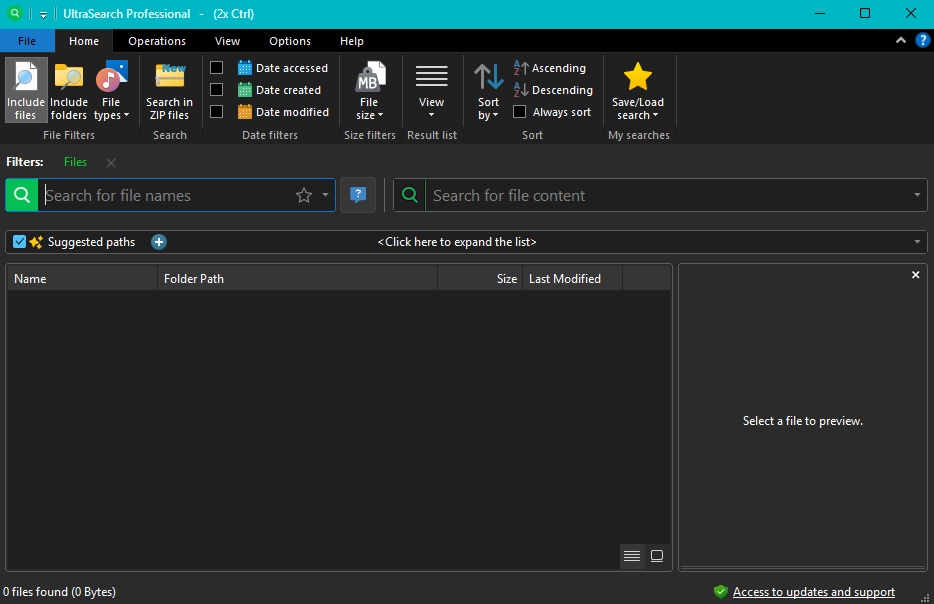Open the Save/Load search star icon
Viewport: 934px width, 604px height.
[x=637, y=78]
